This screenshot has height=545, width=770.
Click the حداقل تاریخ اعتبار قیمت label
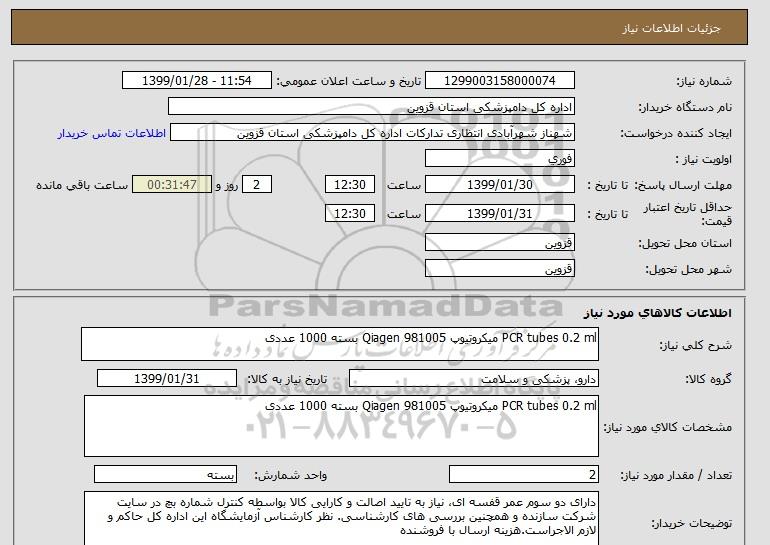coord(688,214)
